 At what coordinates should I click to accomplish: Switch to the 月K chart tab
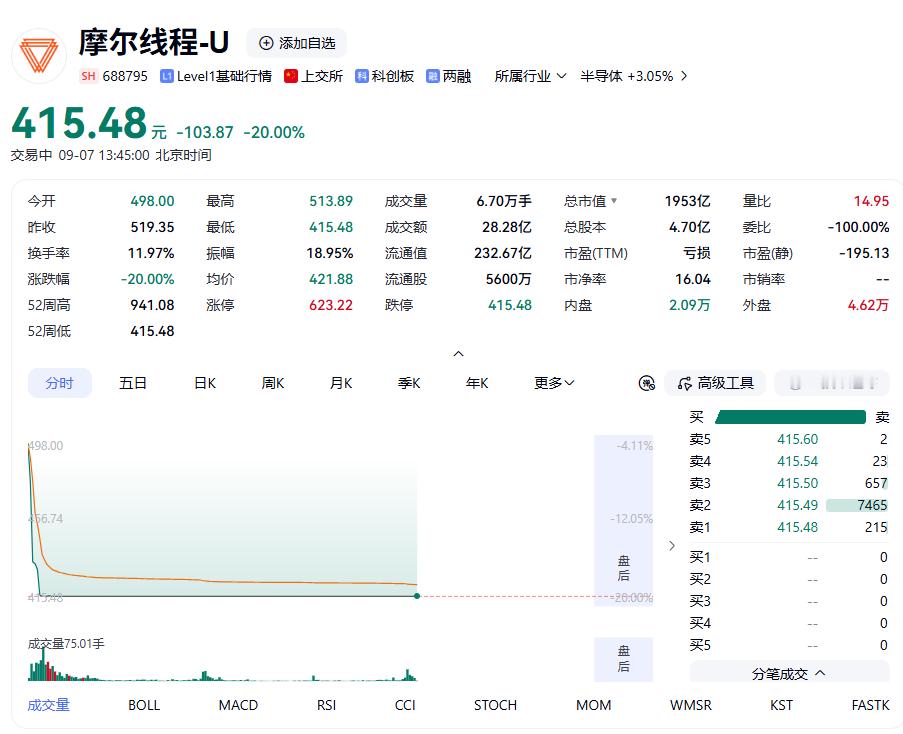(341, 383)
